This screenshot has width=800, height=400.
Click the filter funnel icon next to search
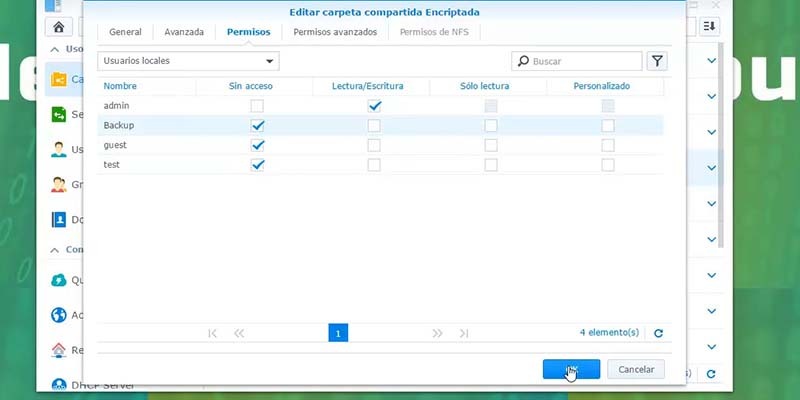pyautogui.click(x=657, y=61)
